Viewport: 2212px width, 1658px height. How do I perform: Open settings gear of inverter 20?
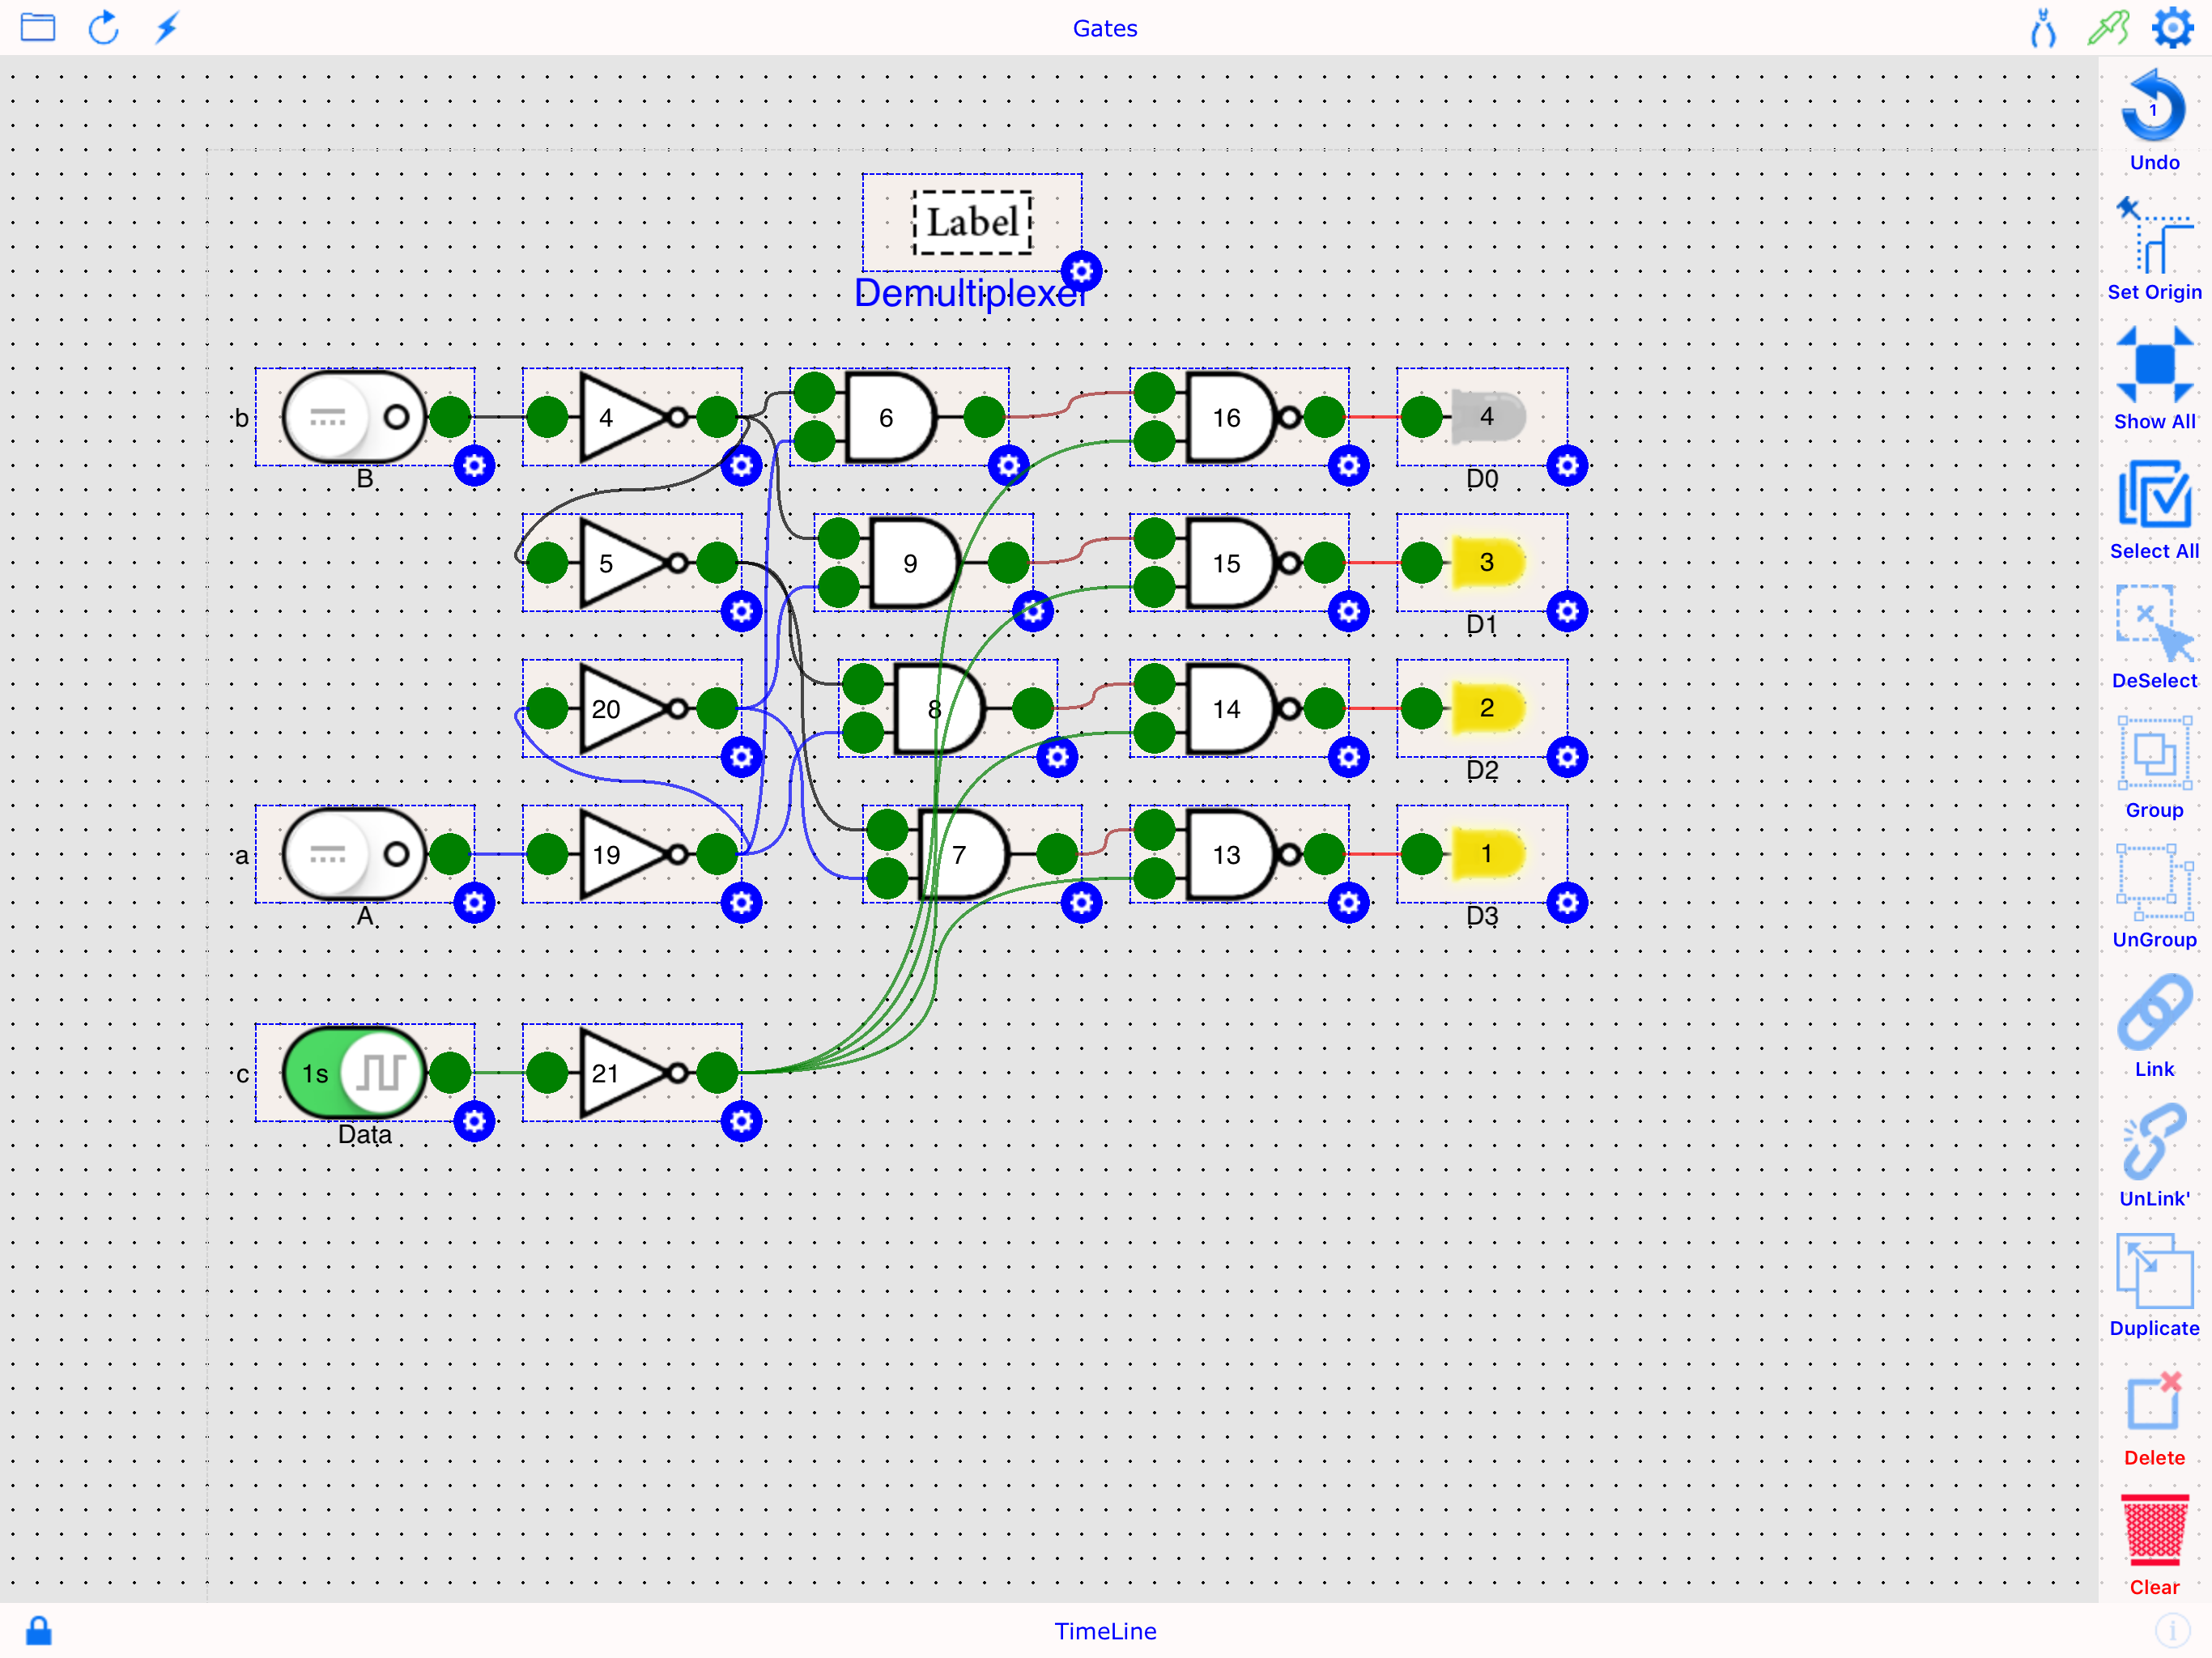741,758
